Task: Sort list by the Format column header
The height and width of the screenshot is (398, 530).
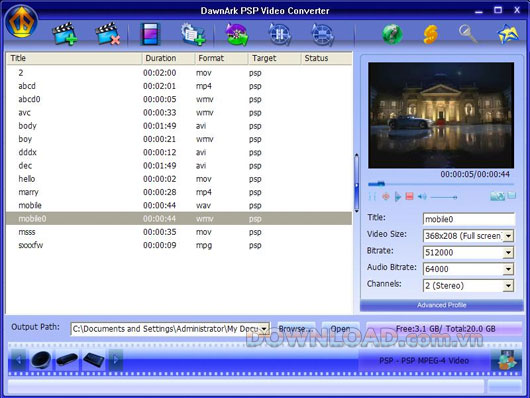Action: click(221, 58)
